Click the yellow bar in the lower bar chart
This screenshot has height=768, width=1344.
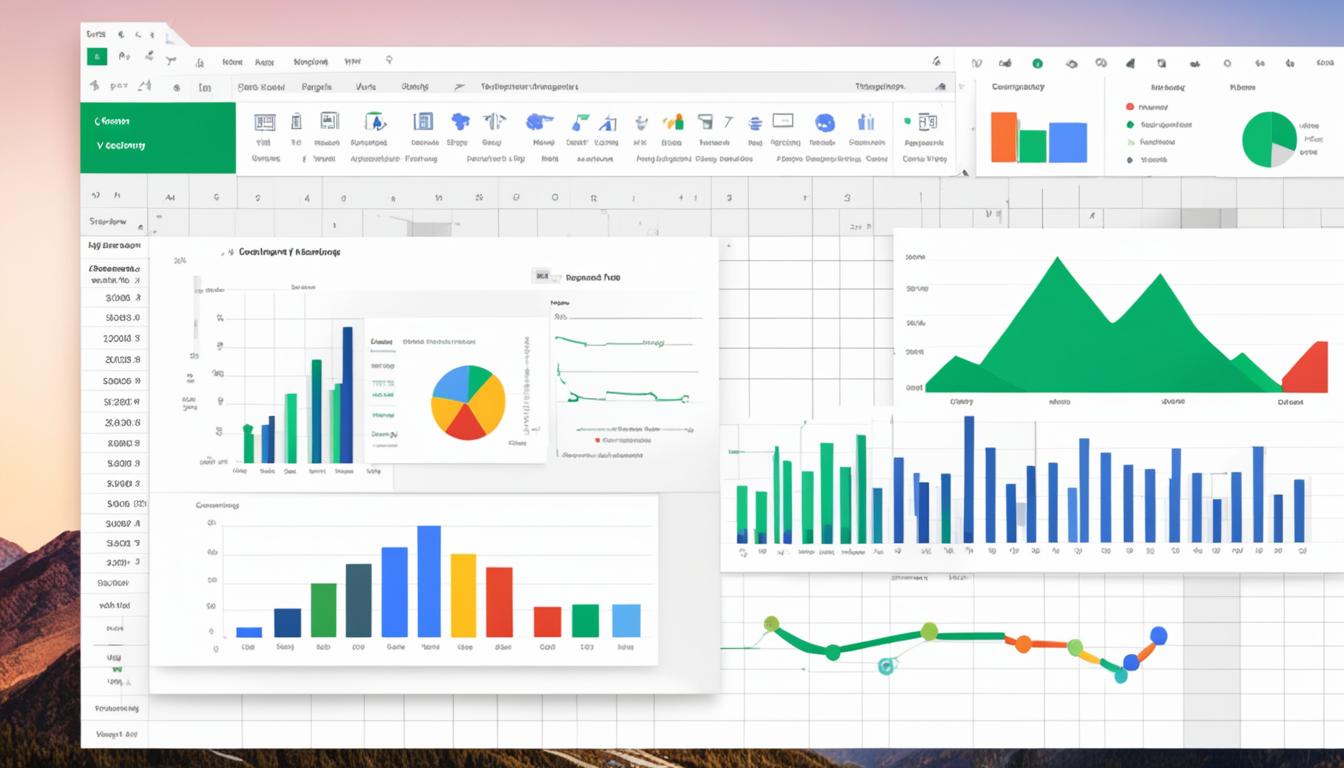click(x=463, y=596)
